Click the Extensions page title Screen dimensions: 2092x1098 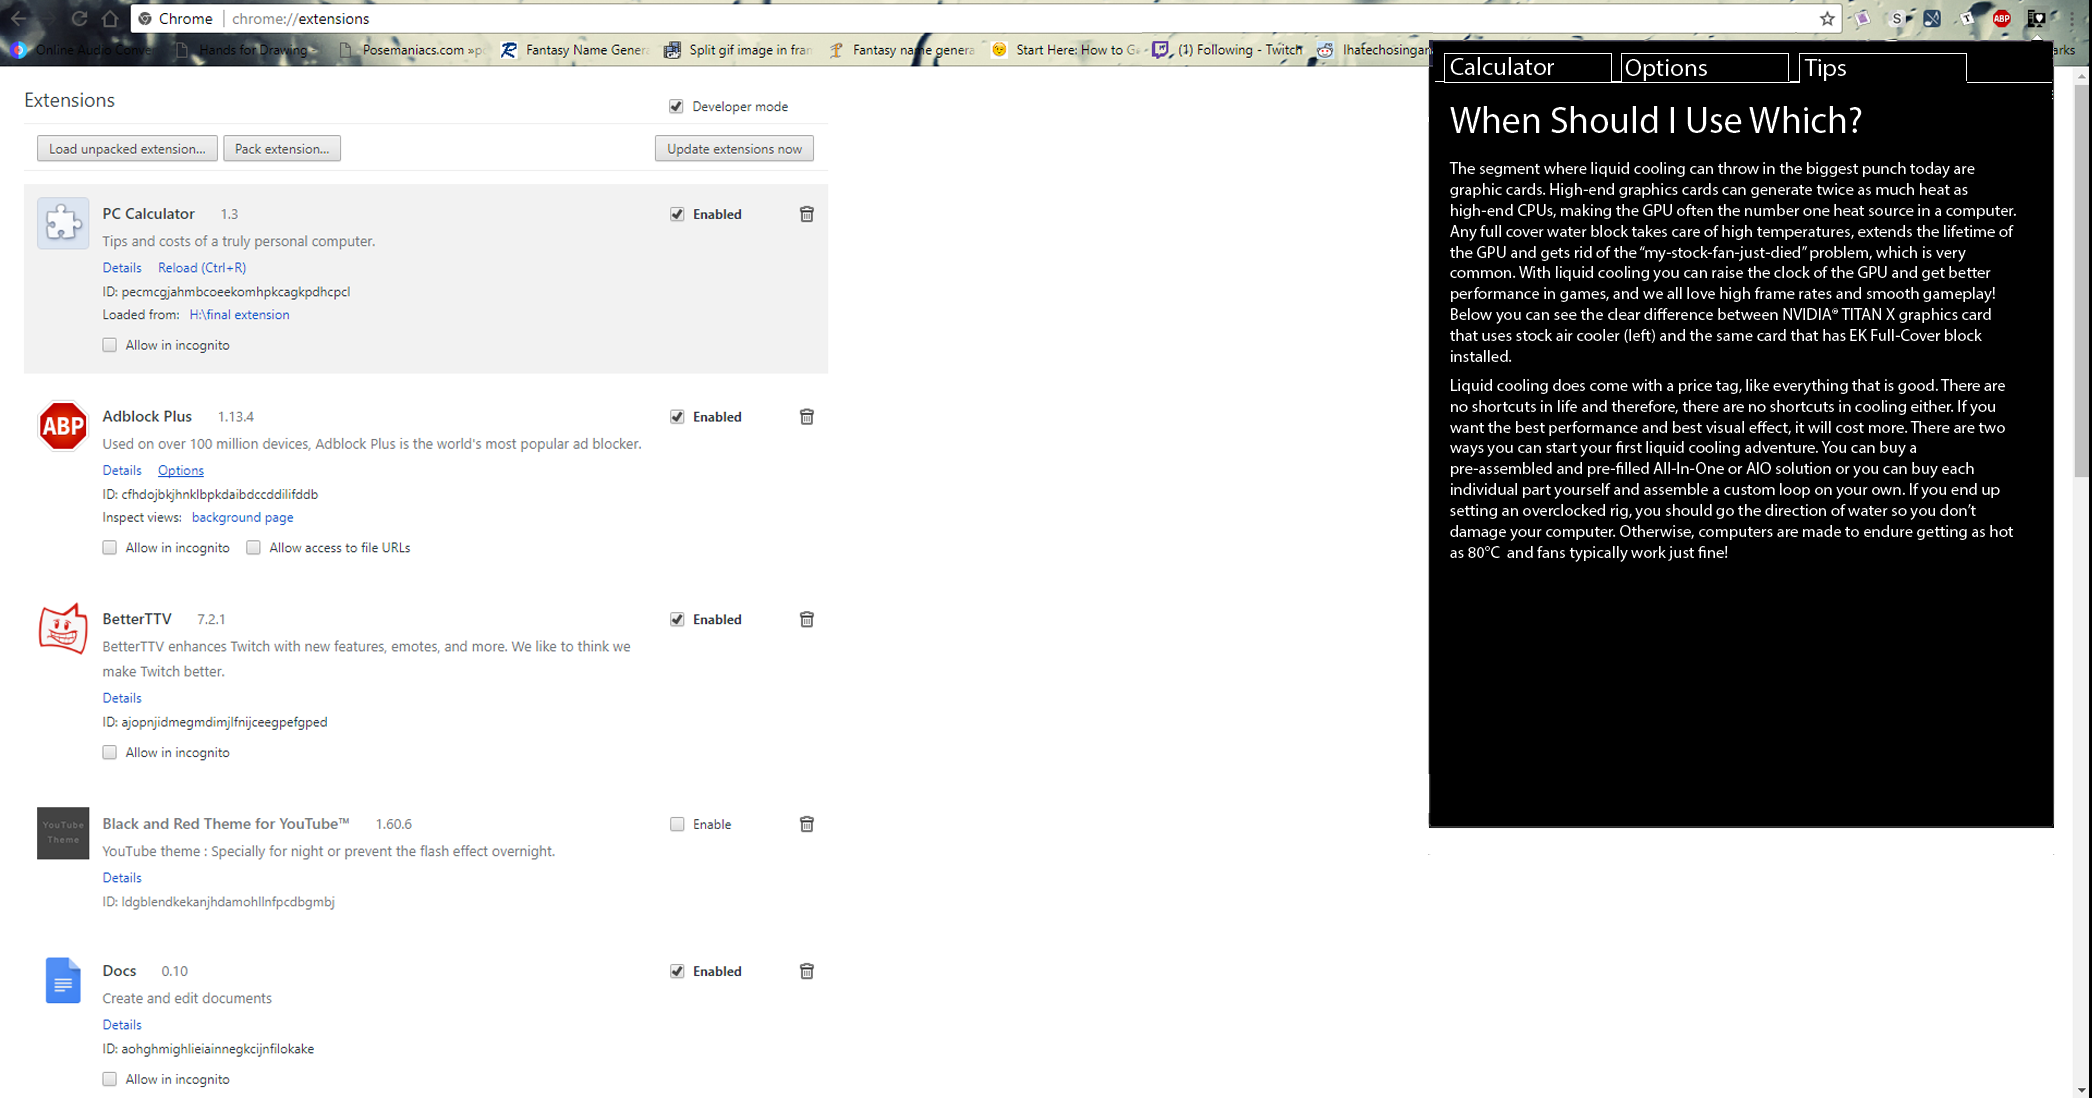coord(69,100)
